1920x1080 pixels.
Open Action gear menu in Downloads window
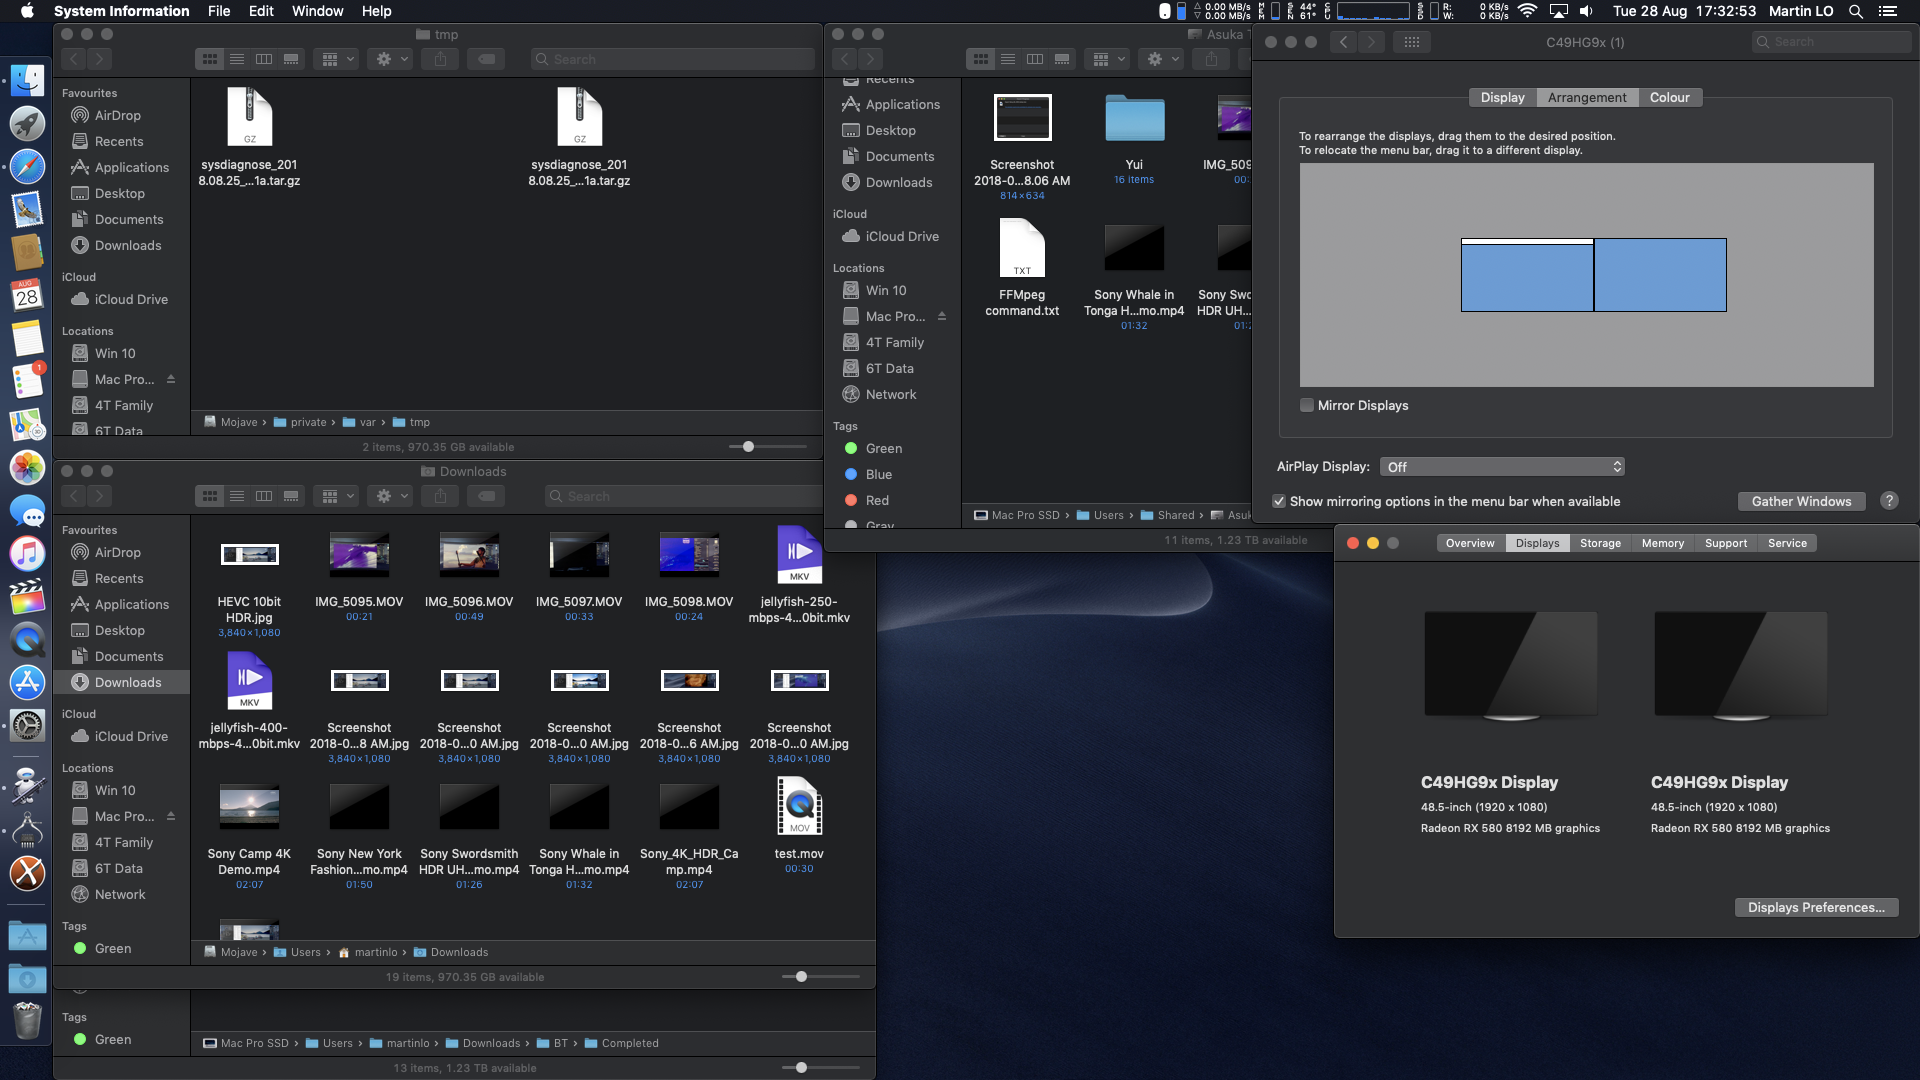click(x=390, y=496)
